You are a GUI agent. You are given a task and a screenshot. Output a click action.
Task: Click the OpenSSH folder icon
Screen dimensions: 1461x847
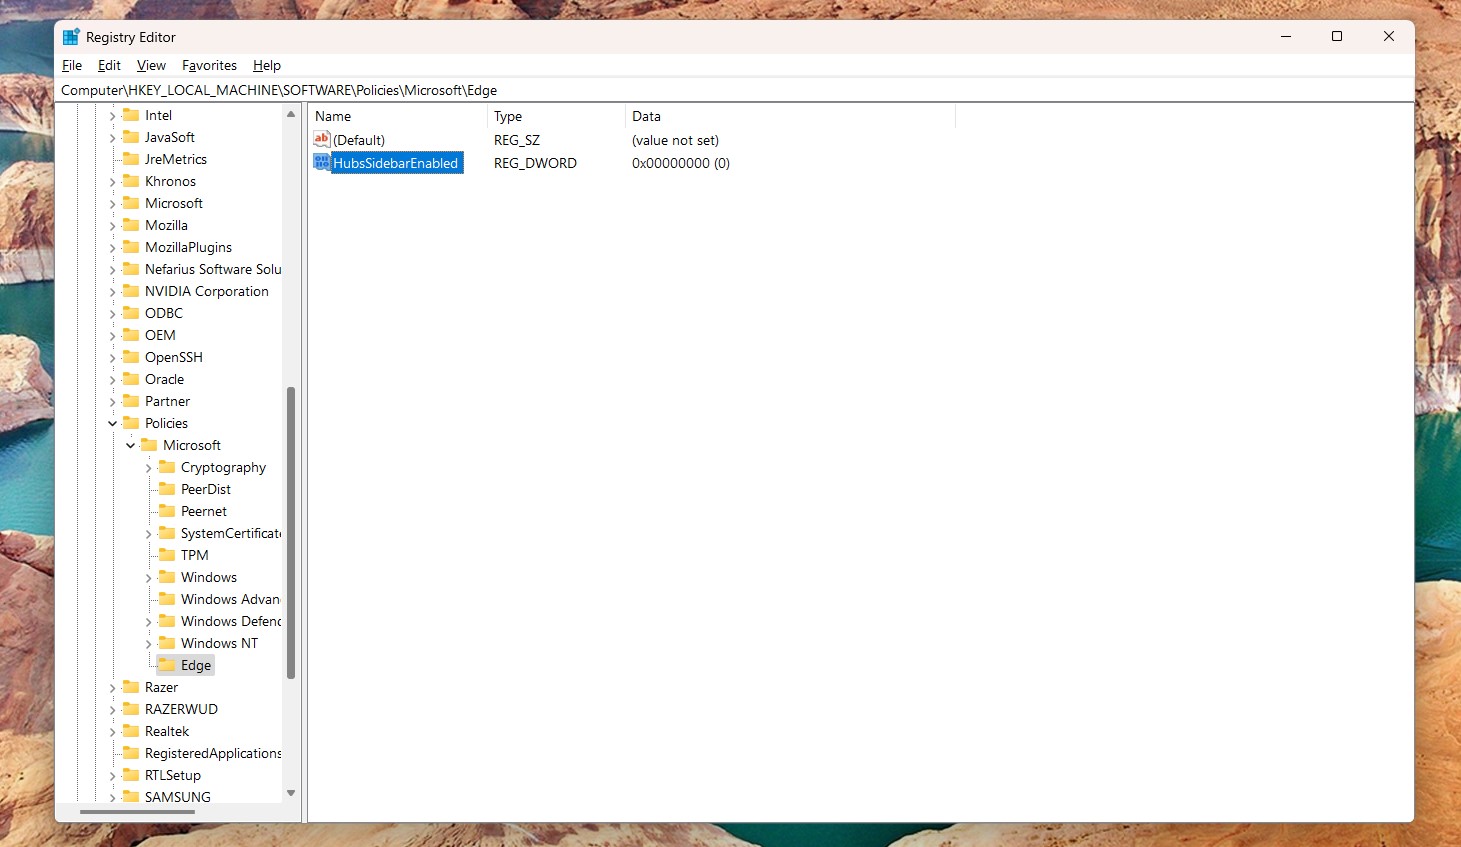131,357
